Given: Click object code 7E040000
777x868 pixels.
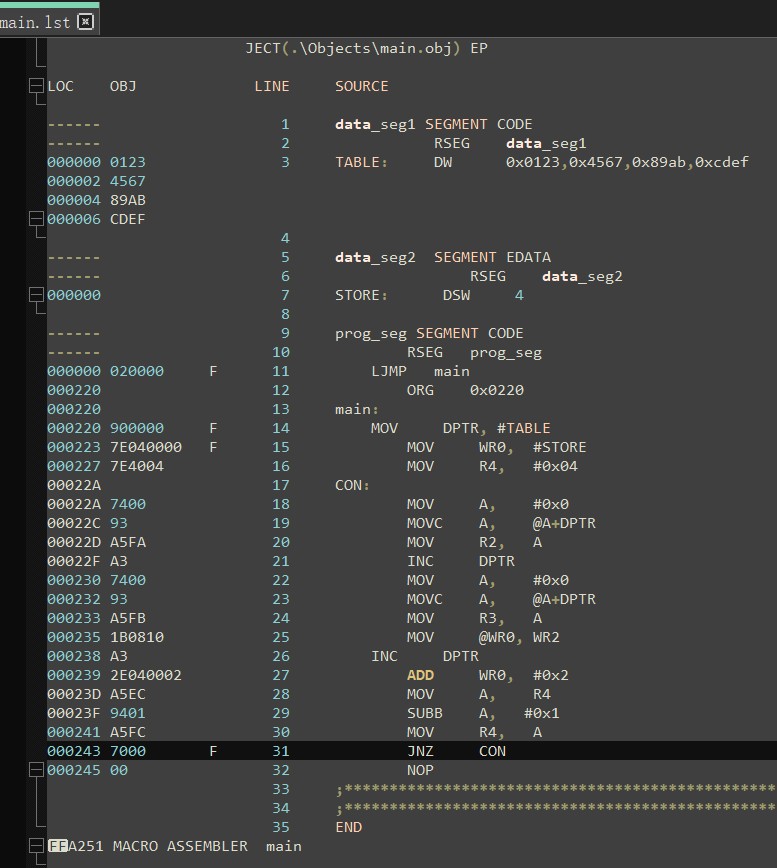Looking at the screenshot, I should [146, 447].
